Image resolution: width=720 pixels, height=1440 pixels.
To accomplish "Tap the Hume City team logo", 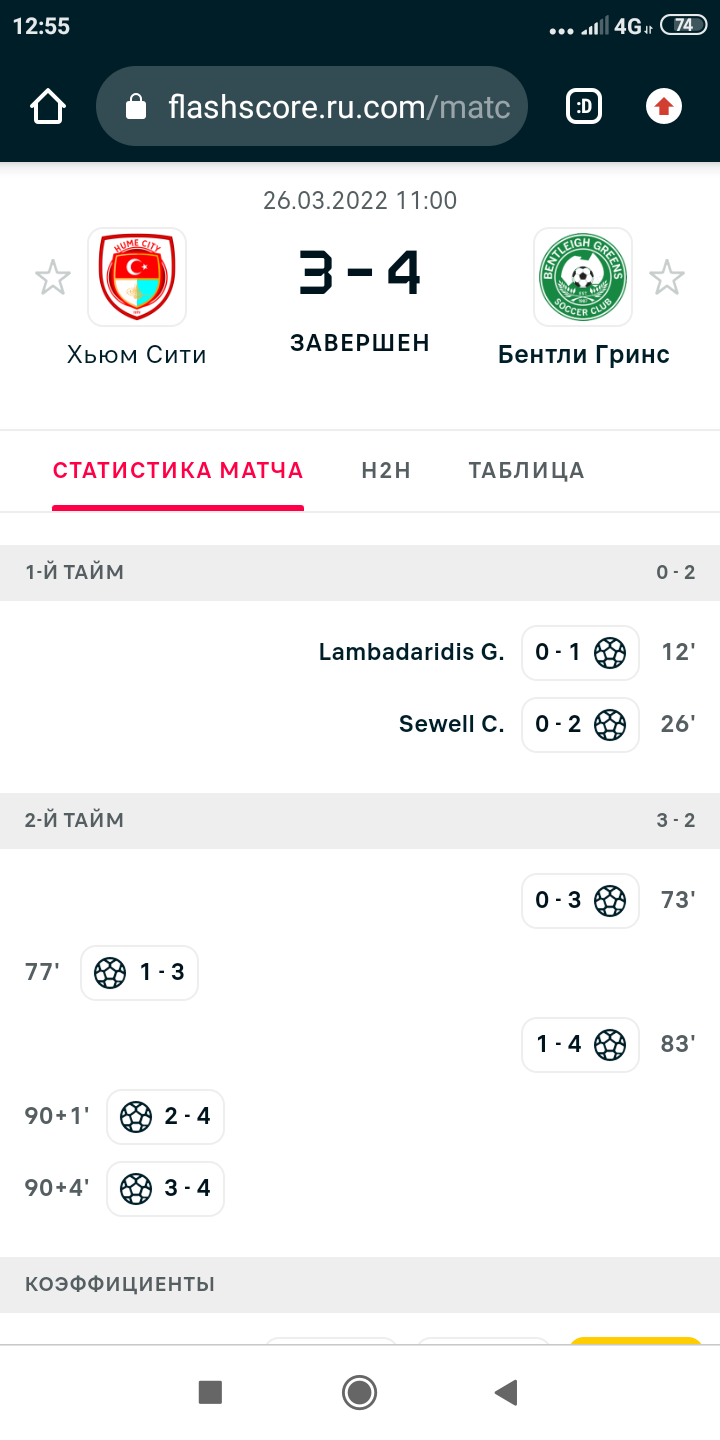I will tap(137, 277).
